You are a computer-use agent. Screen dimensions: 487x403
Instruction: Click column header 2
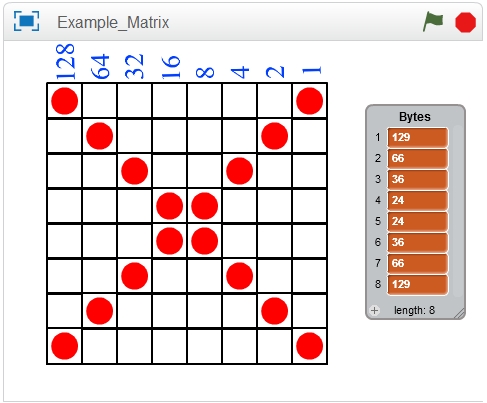(x=275, y=72)
